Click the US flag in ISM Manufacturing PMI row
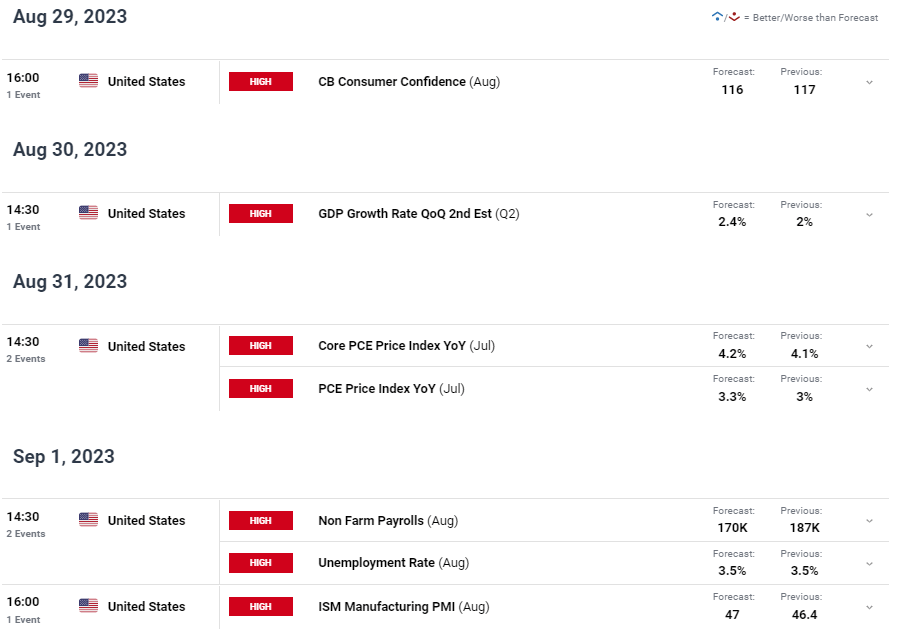The image size is (905, 635). tap(88, 606)
